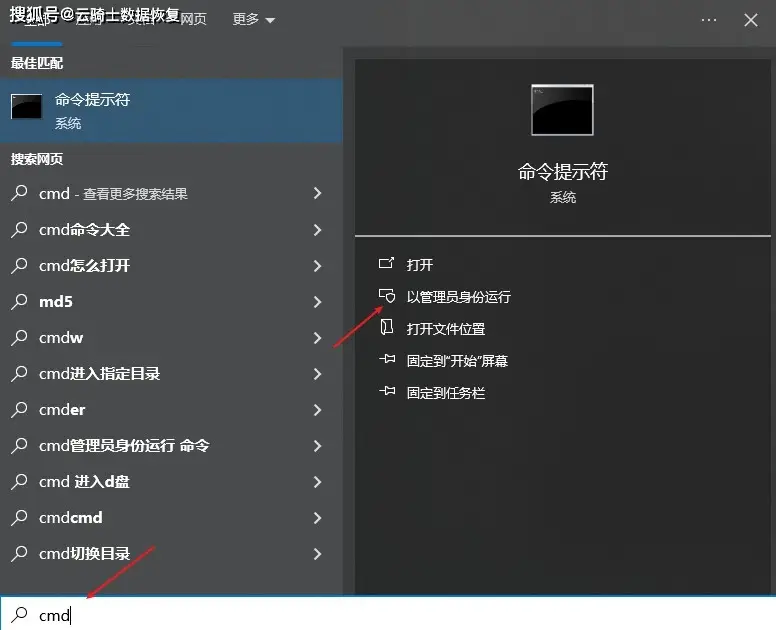Click the open icon beside 打开
This screenshot has height=630, width=776.
(387, 263)
